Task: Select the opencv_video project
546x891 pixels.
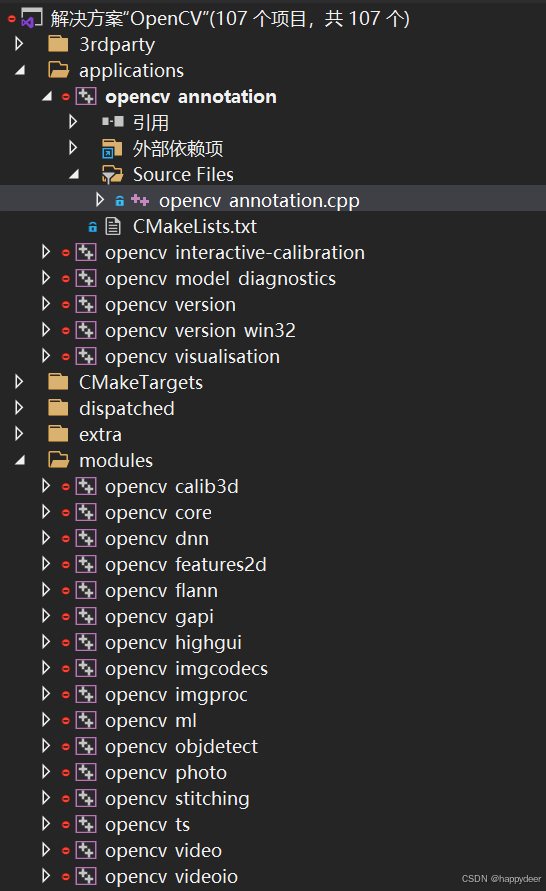Action: point(164,851)
